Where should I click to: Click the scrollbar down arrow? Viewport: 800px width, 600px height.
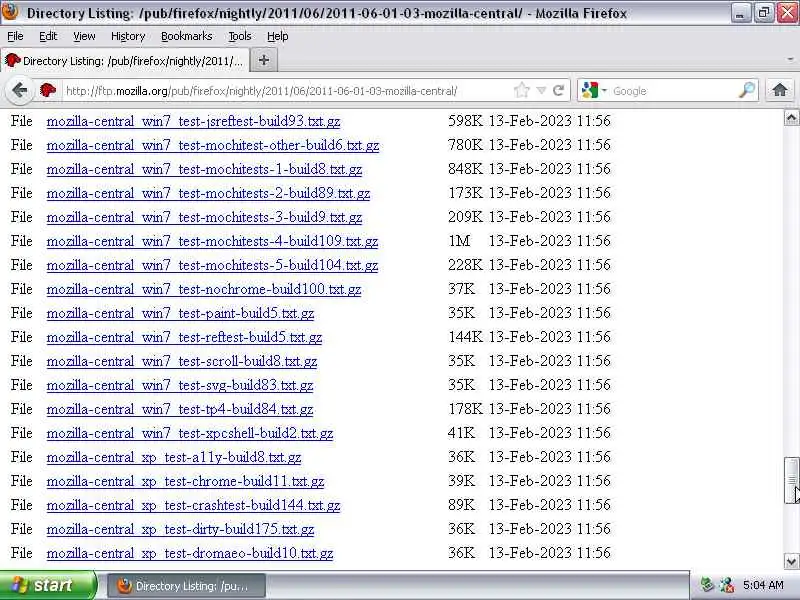pyautogui.click(x=791, y=561)
